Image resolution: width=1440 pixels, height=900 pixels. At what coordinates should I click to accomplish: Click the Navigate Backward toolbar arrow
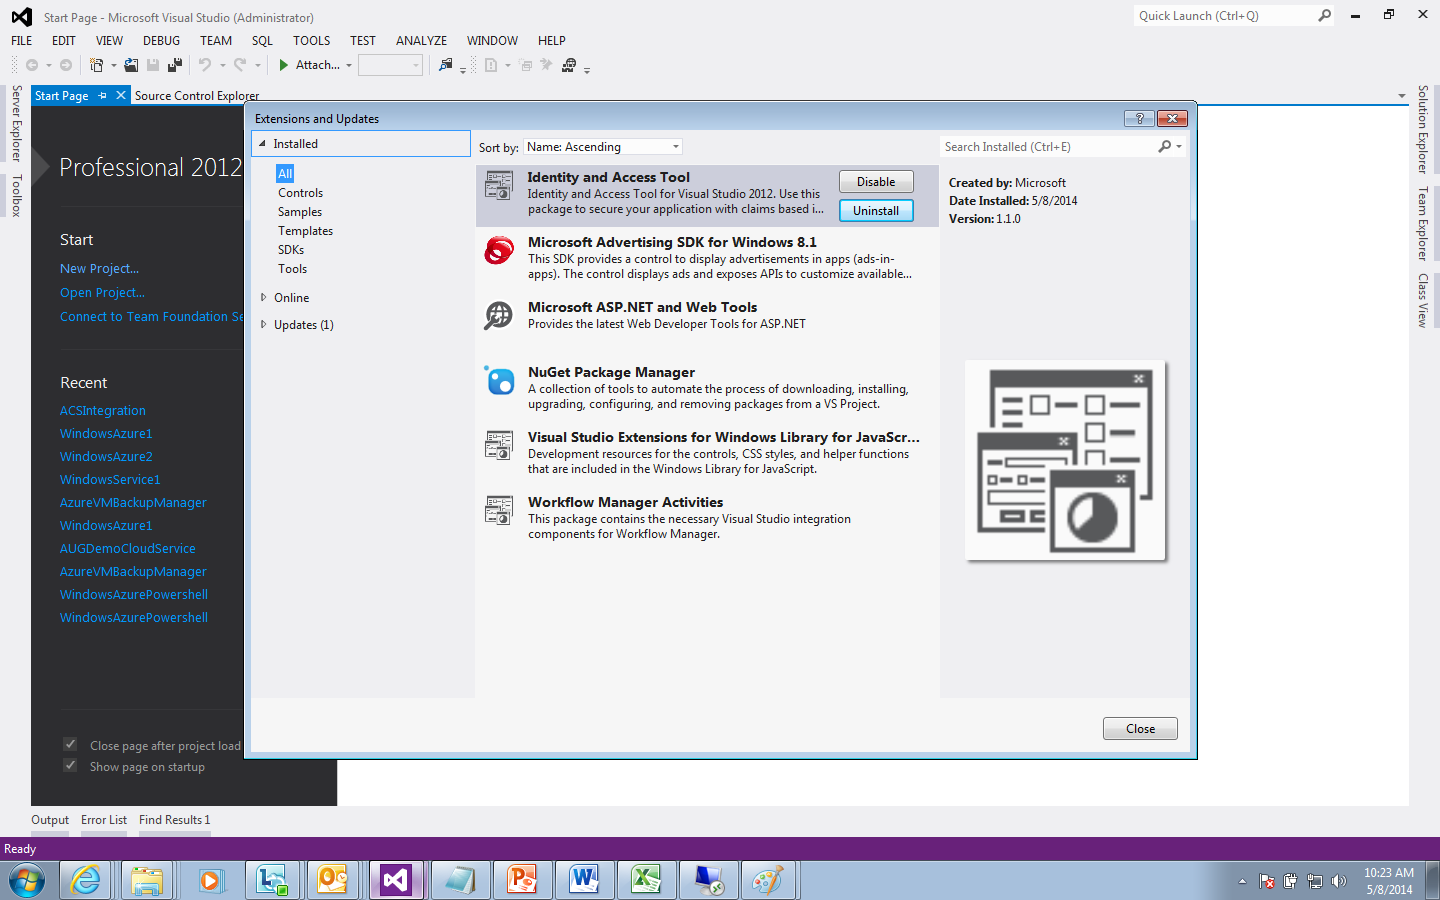click(32, 65)
